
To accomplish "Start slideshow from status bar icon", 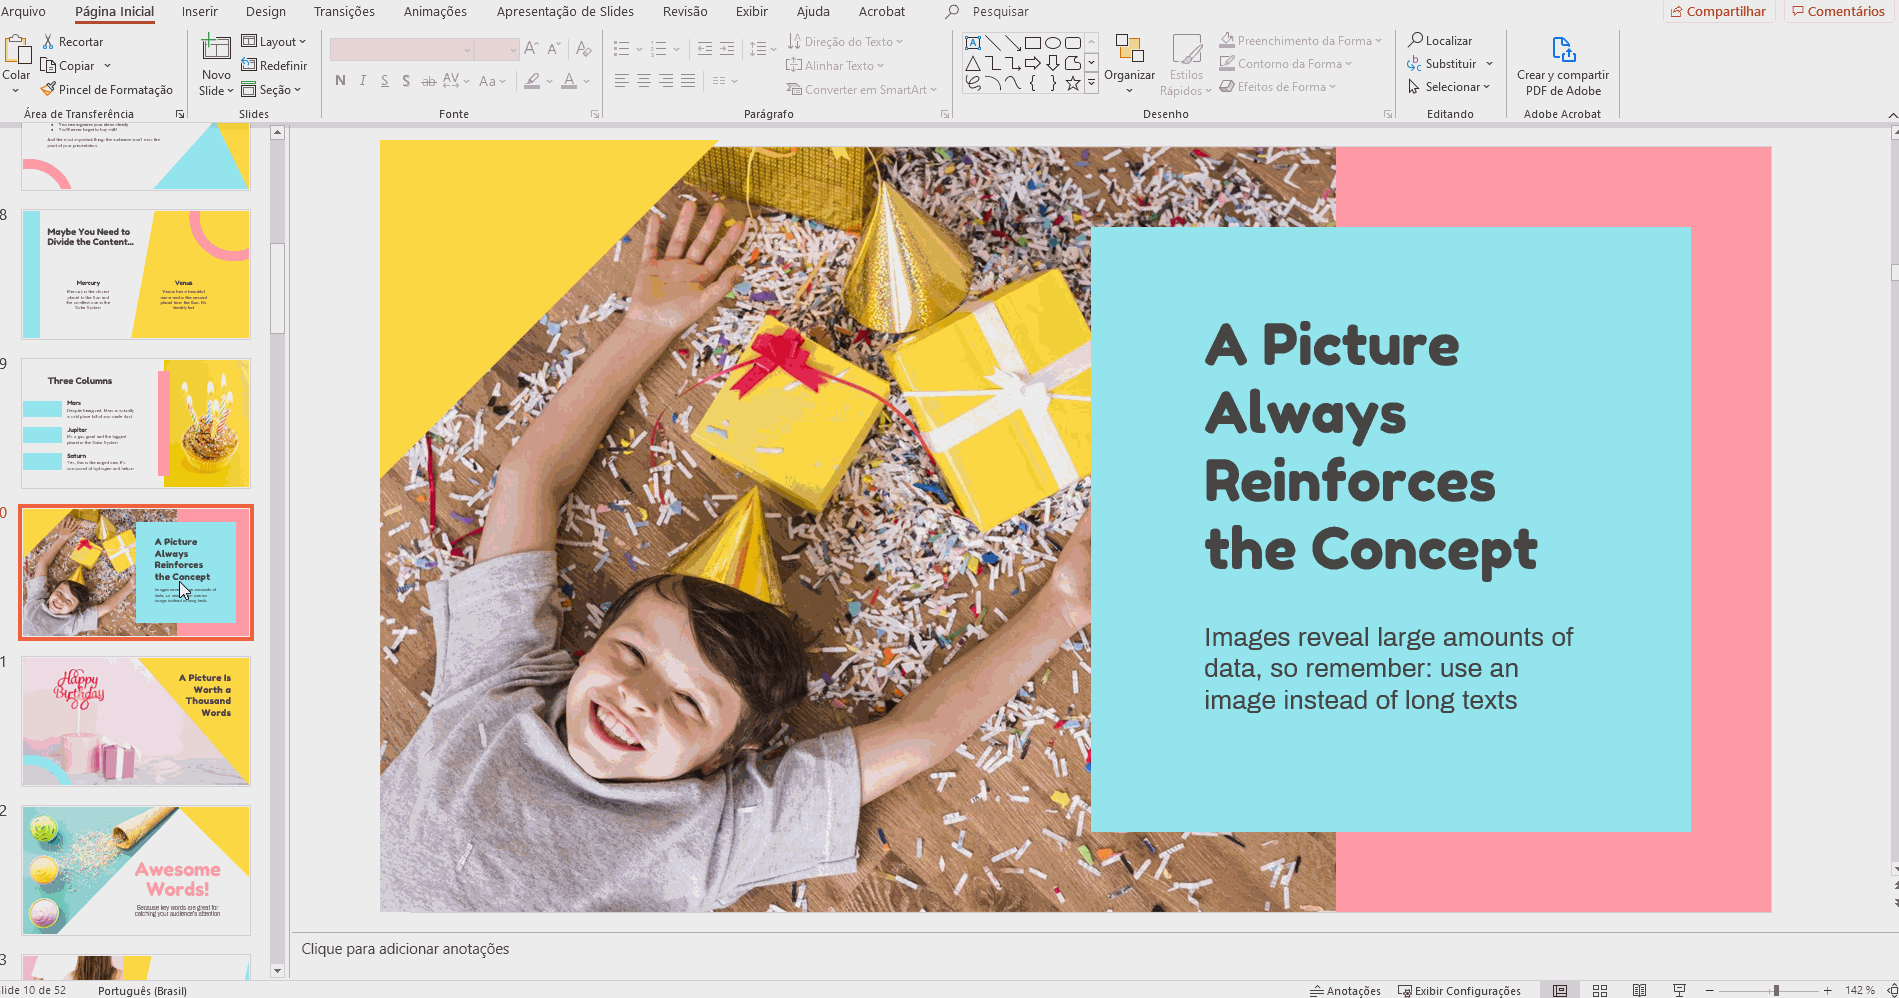I will click(1679, 990).
